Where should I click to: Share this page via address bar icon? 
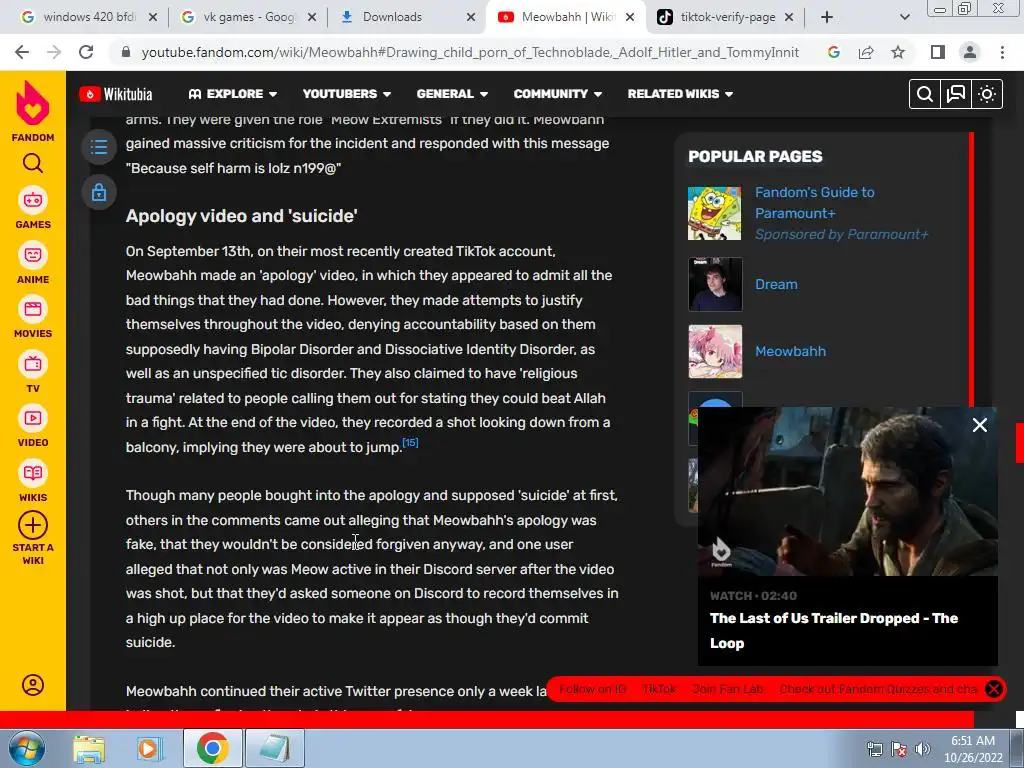[866, 52]
